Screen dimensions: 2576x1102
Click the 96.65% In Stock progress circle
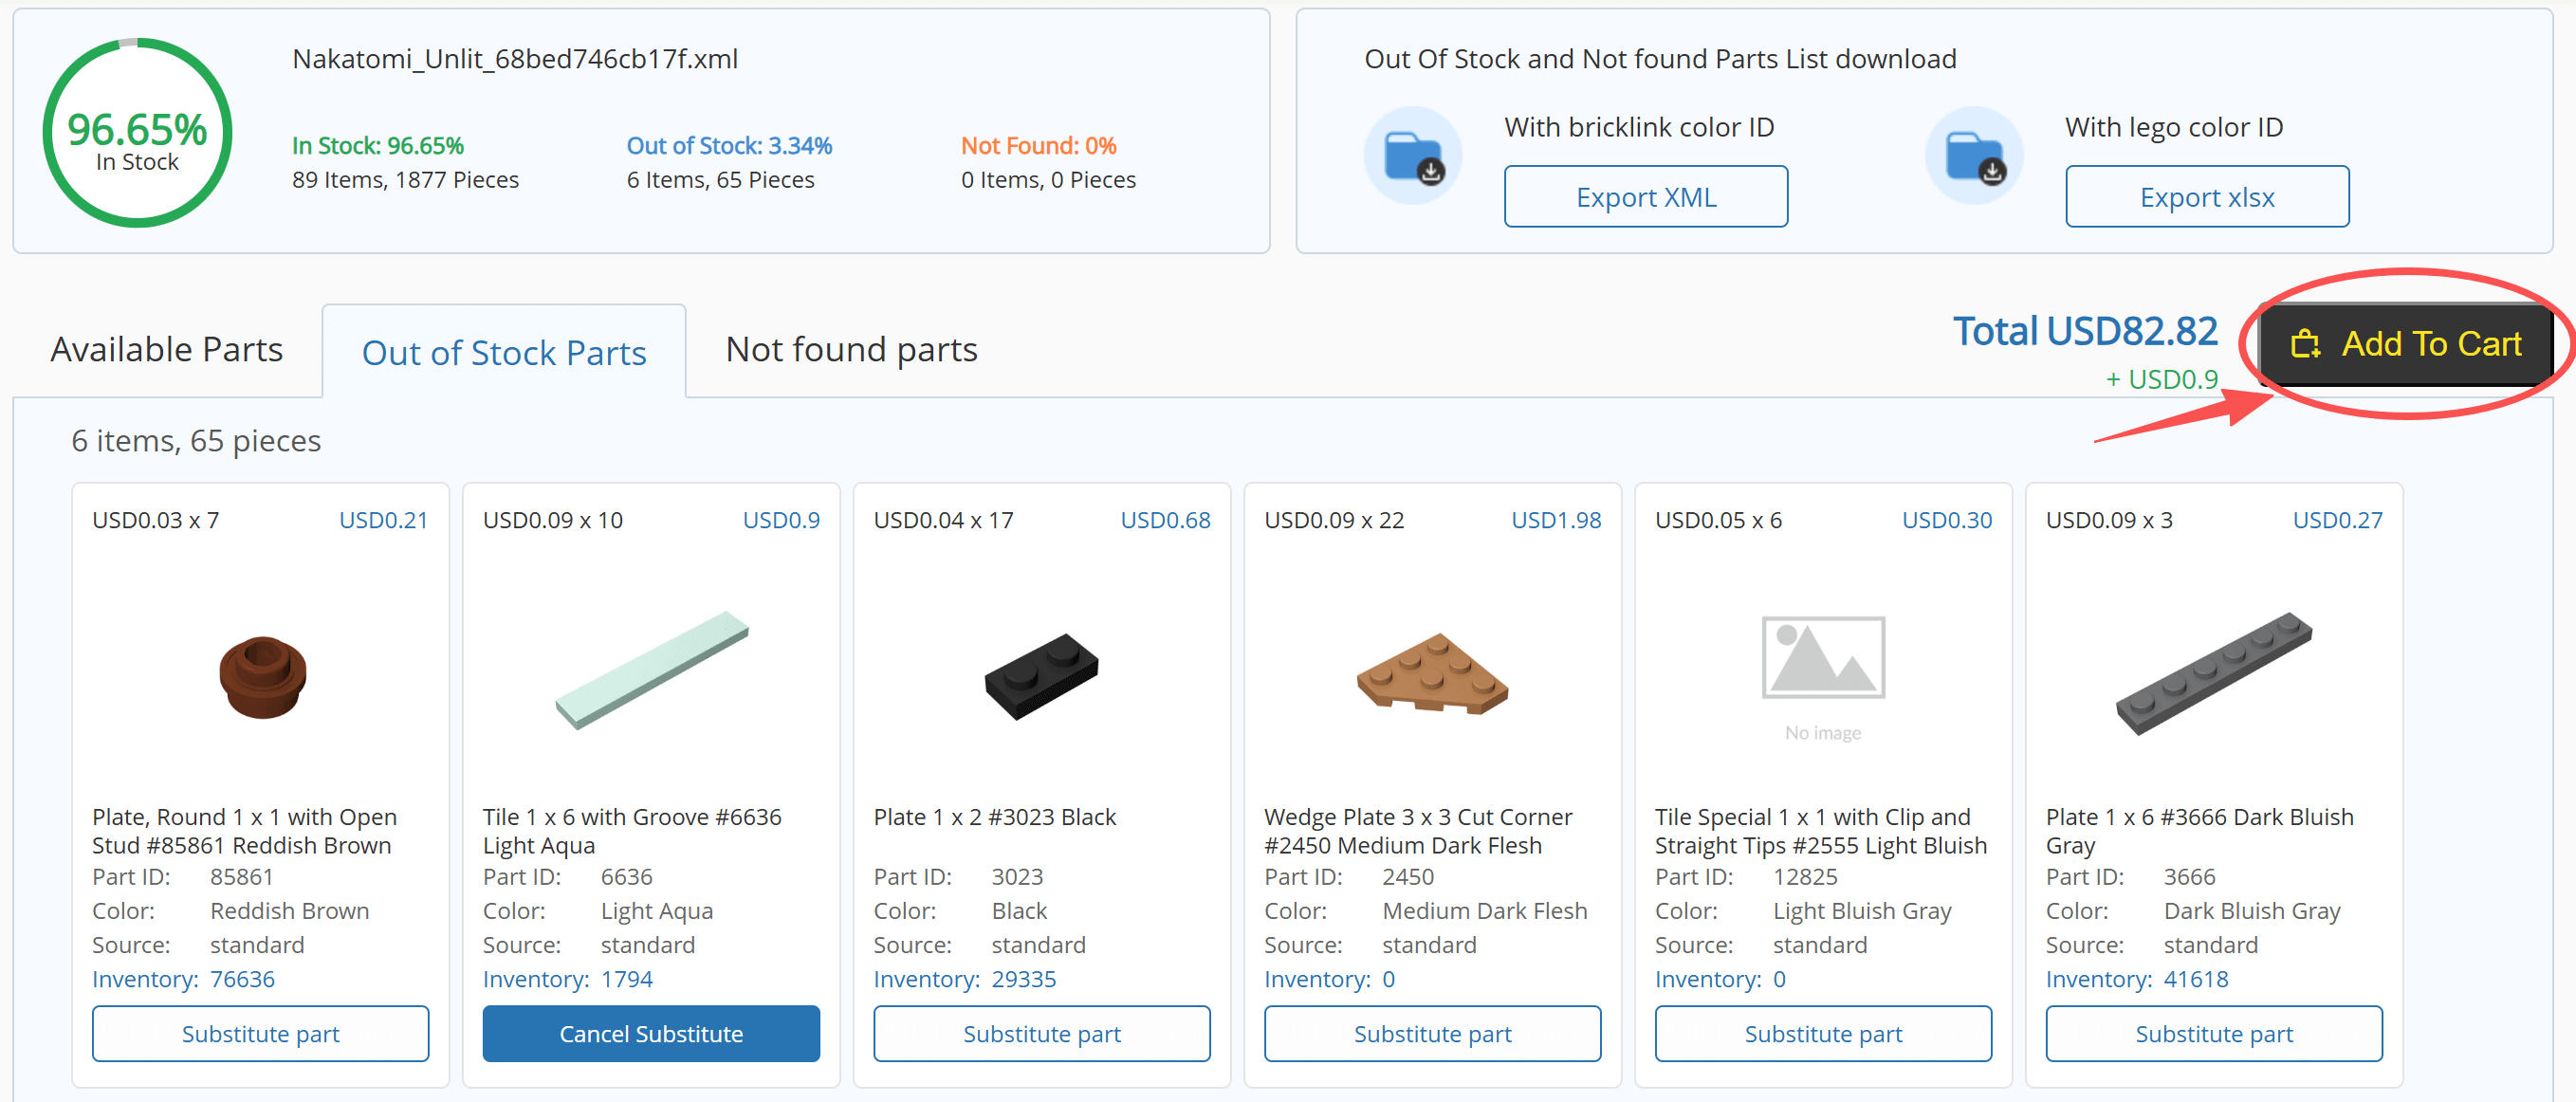point(137,133)
